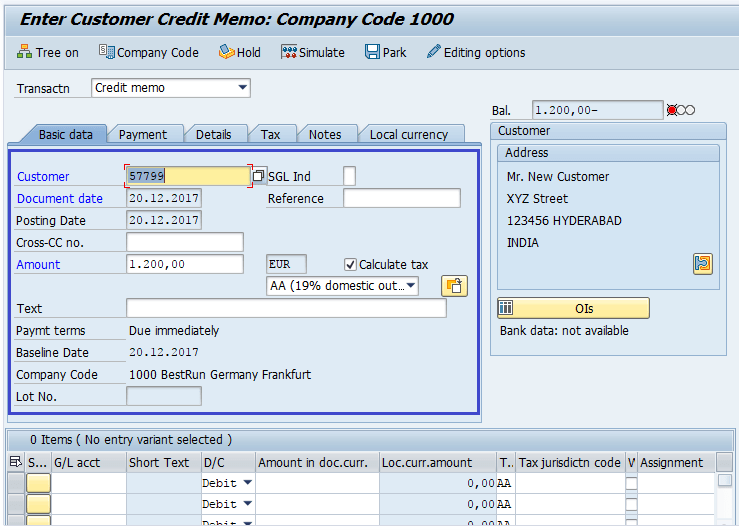Click the 'Bank data: not available' text
The image size is (739, 530).
564,331
